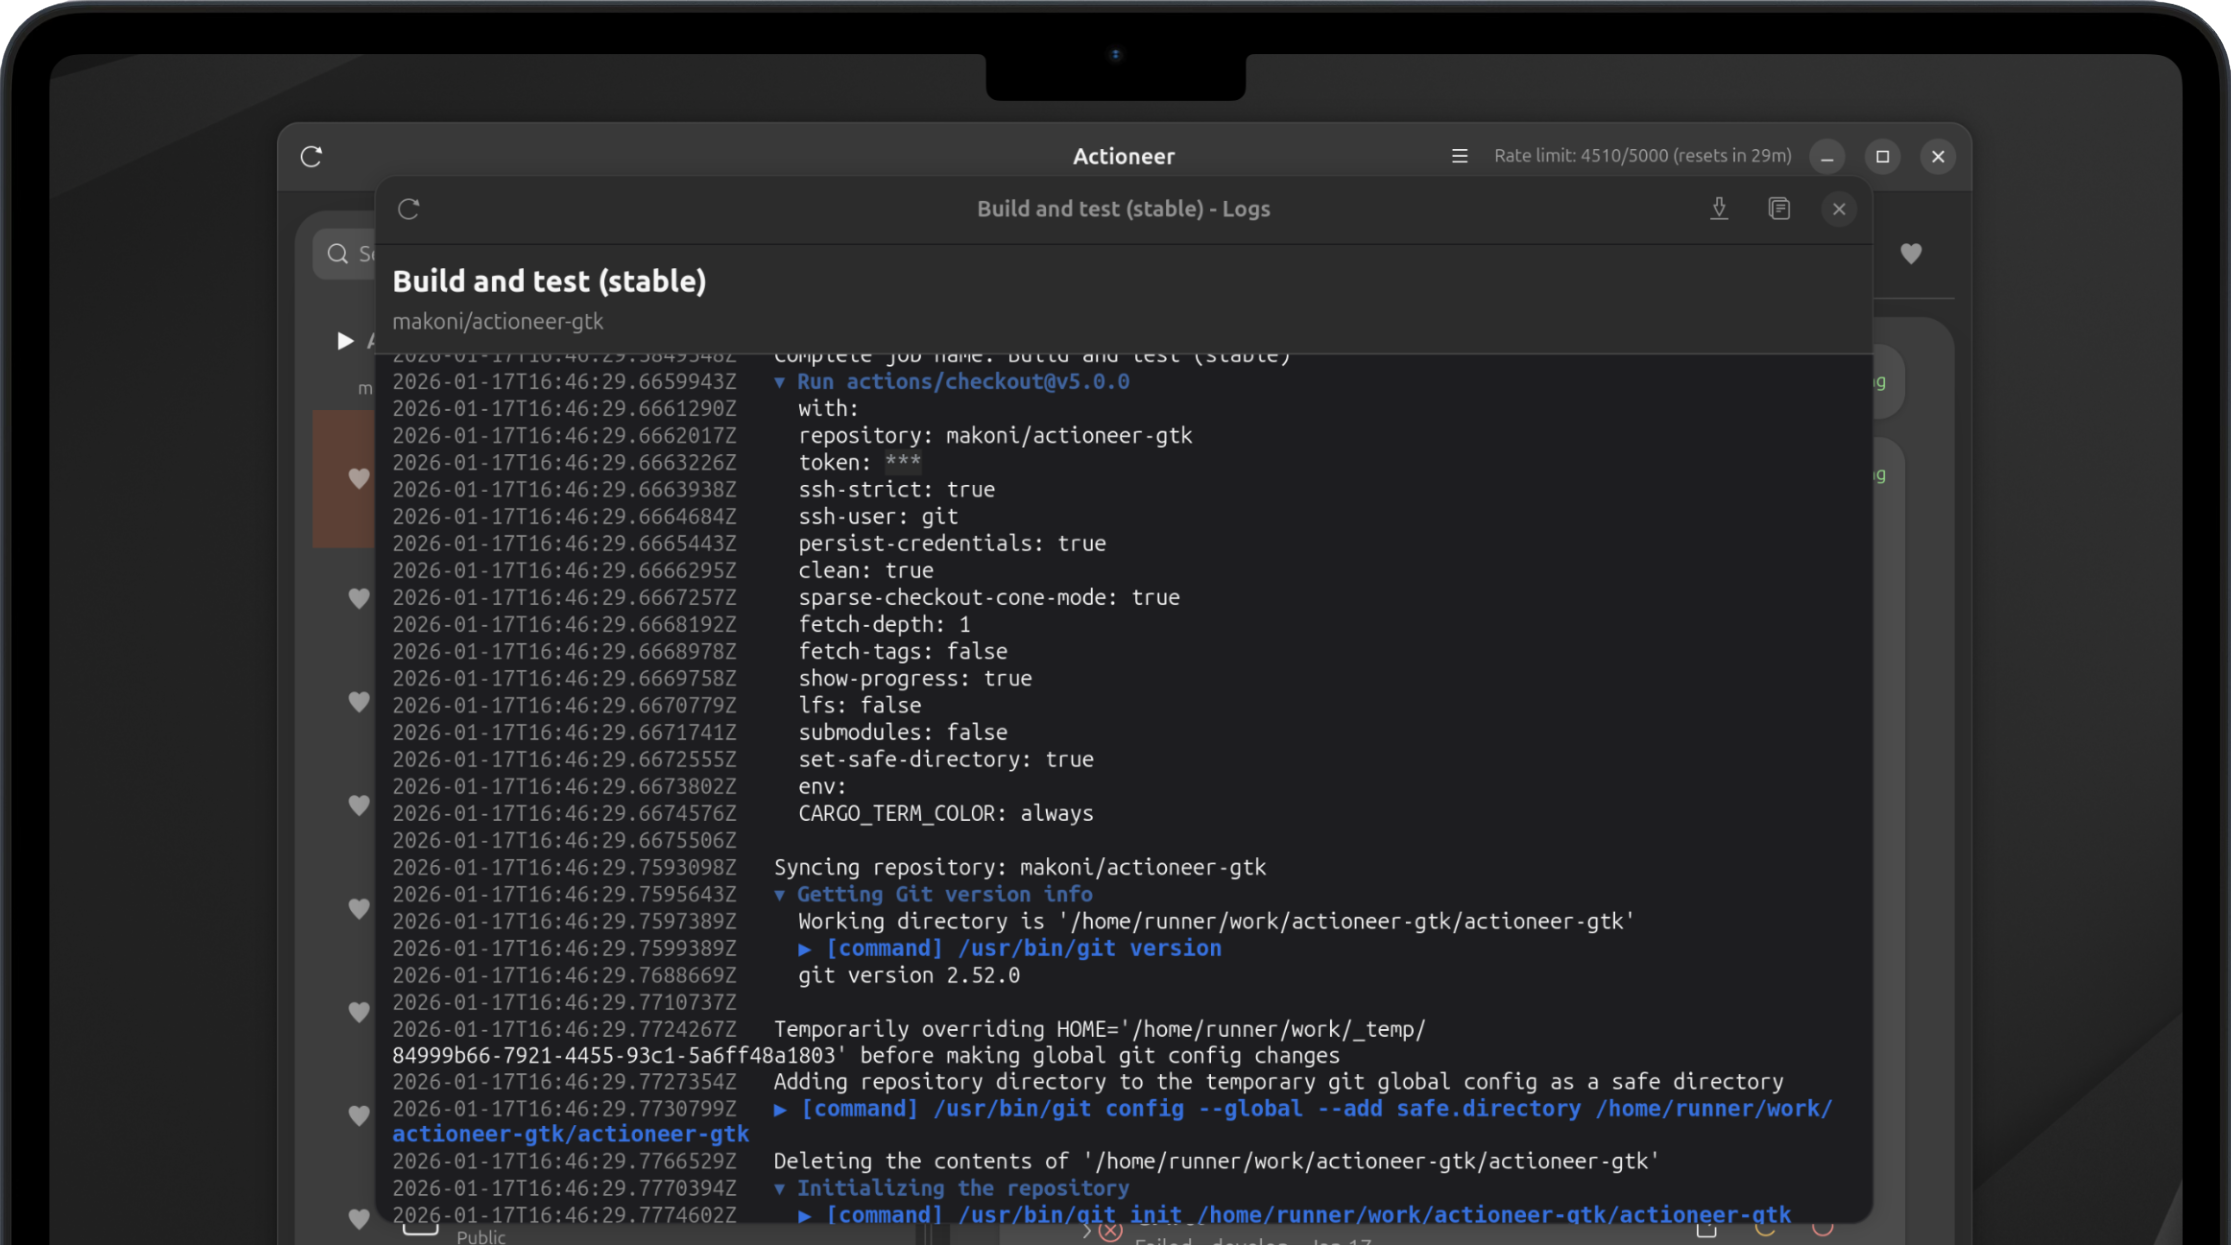Screen dimensions: 2231x1245
Task: Expand the workflow triangle in the sidebar
Action: pos(344,341)
